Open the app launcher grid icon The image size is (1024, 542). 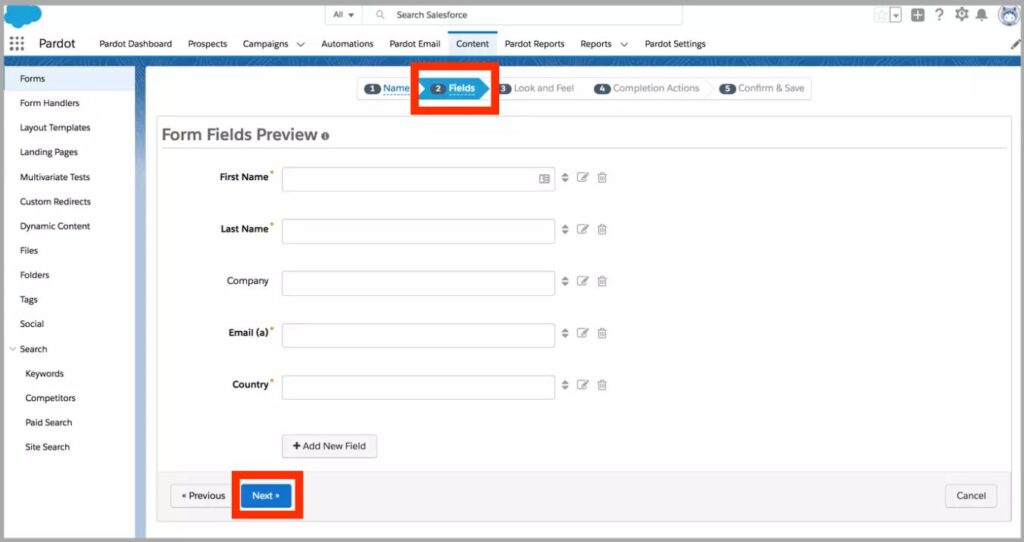click(x=17, y=44)
